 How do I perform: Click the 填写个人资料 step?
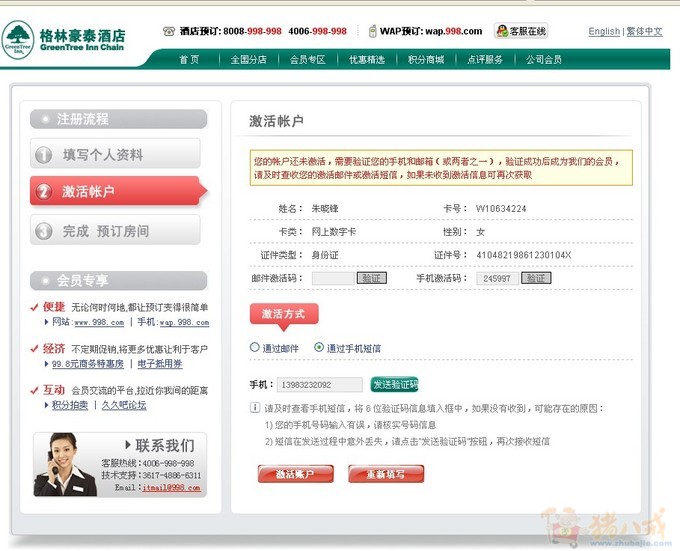(x=115, y=153)
